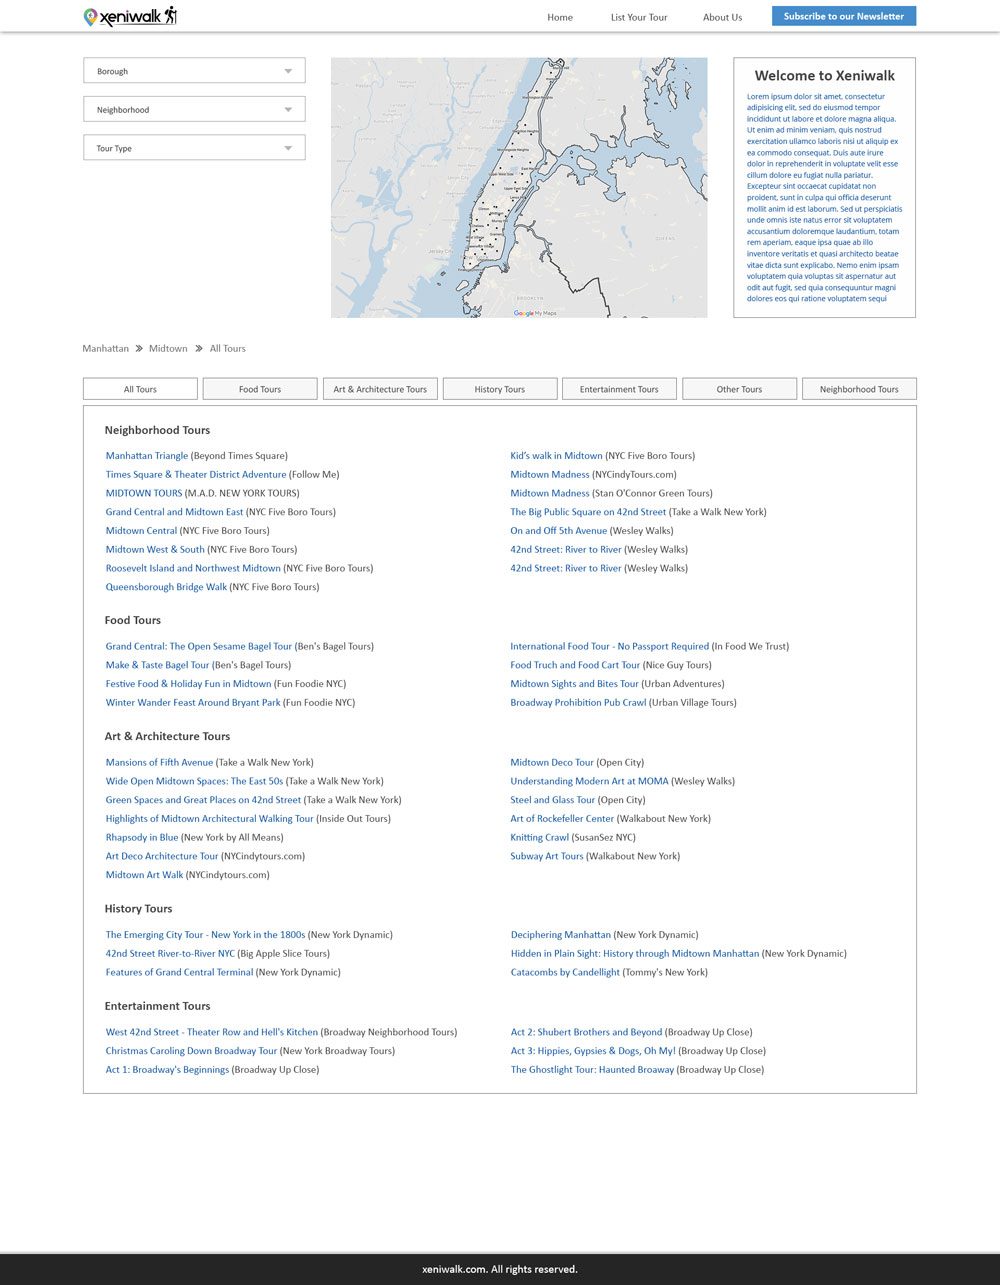Open Deciphering Manhattan tour link

(x=561, y=935)
